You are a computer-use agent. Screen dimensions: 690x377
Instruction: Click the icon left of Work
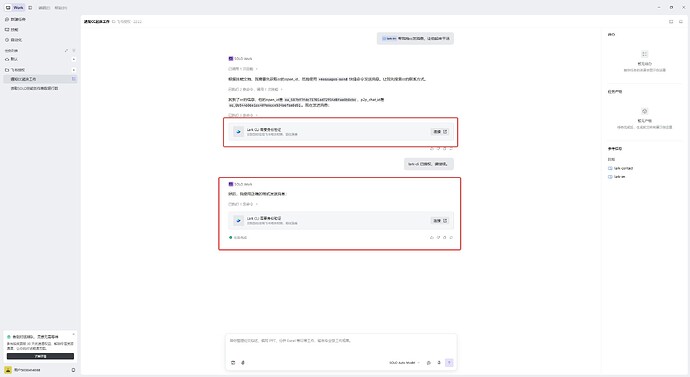(x=8, y=7)
